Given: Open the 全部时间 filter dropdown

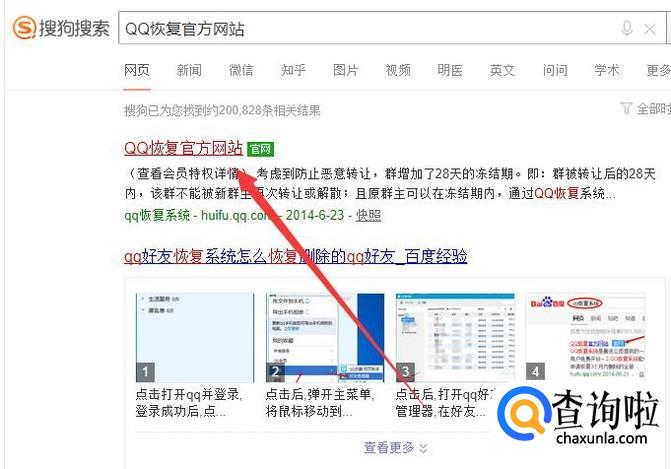Looking at the screenshot, I should pyautogui.click(x=646, y=109).
